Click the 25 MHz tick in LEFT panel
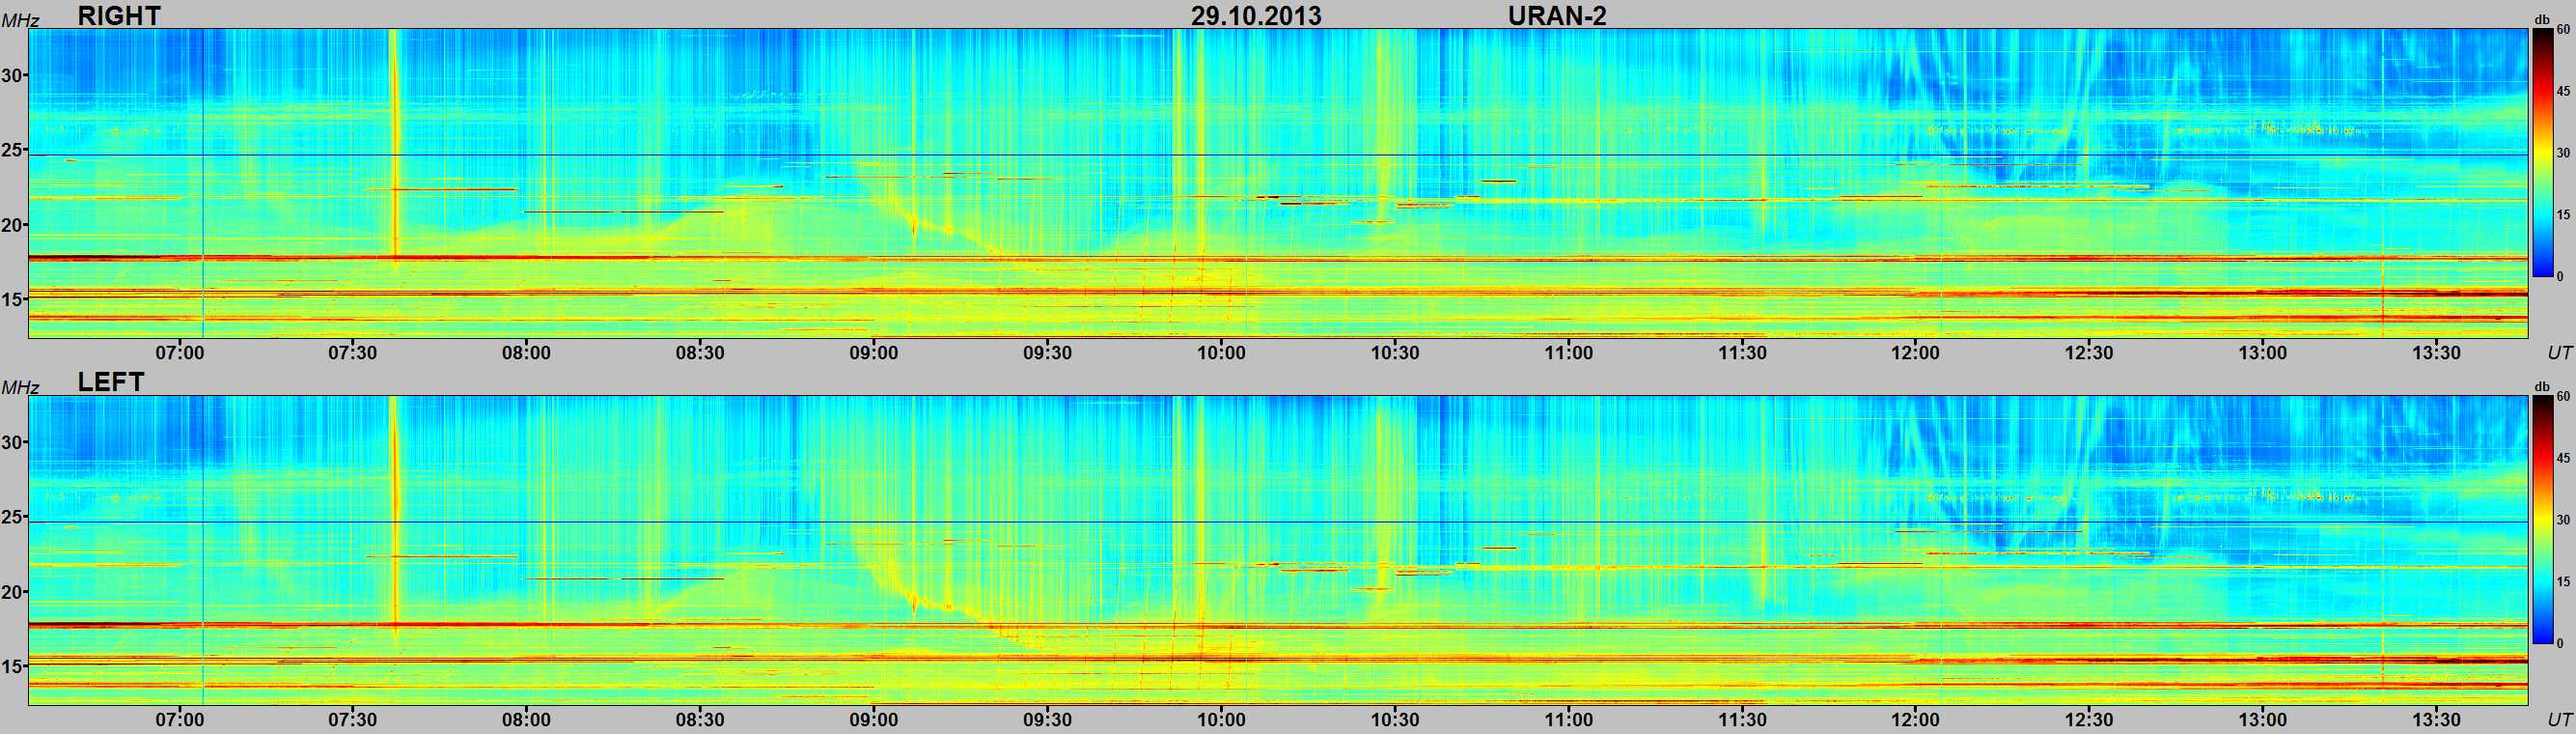This screenshot has width=2576, height=734. click(13, 517)
